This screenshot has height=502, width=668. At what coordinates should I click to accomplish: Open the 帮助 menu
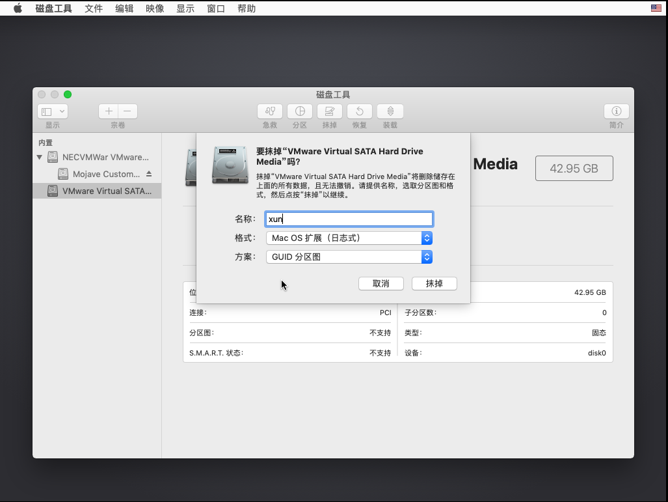[247, 9]
